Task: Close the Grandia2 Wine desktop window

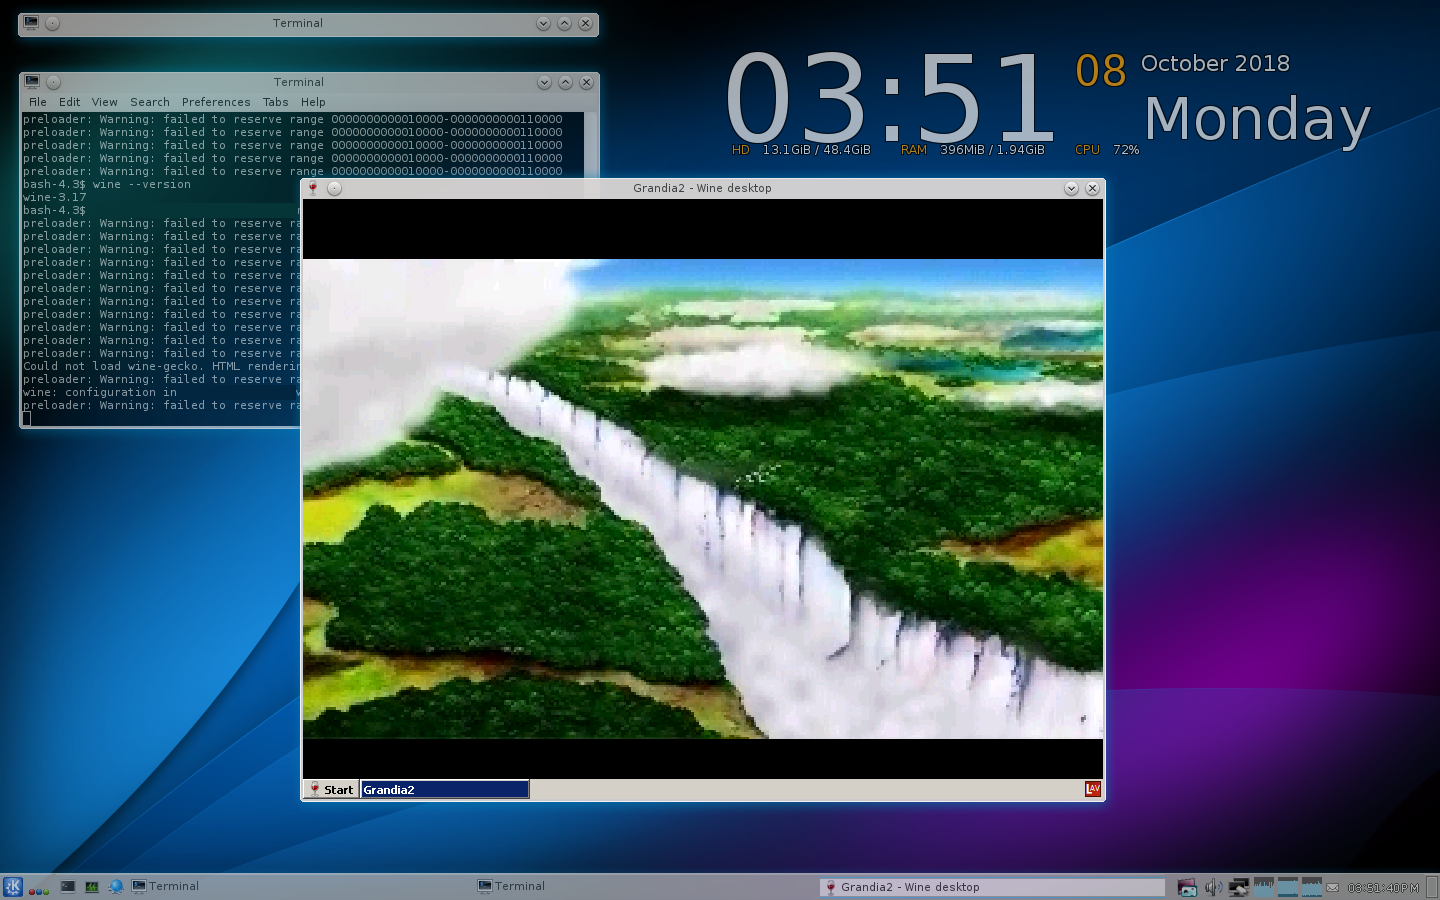Action: 1093,188
